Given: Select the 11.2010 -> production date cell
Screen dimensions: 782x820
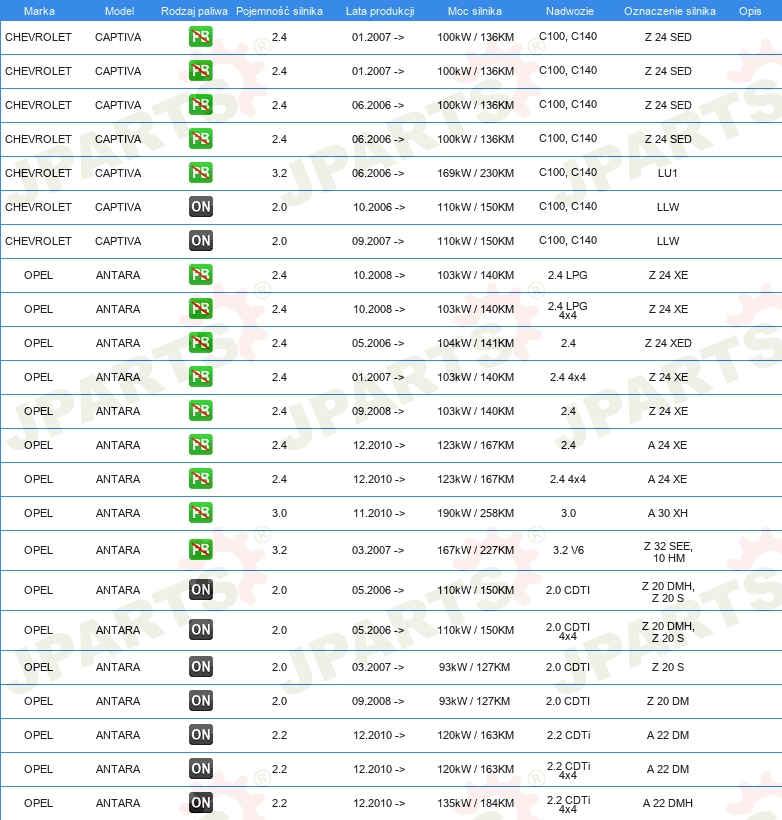Looking at the screenshot, I should coord(379,513).
